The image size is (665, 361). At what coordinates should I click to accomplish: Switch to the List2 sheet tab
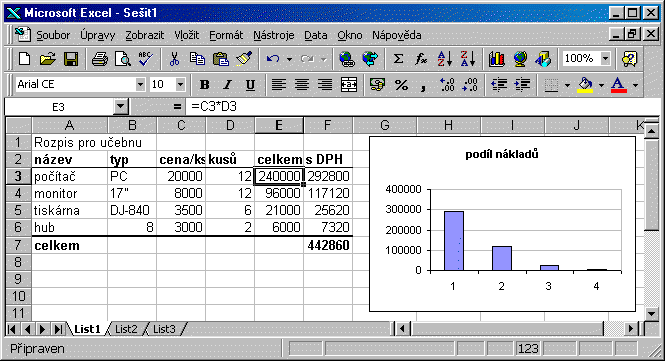click(x=126, y=329)
